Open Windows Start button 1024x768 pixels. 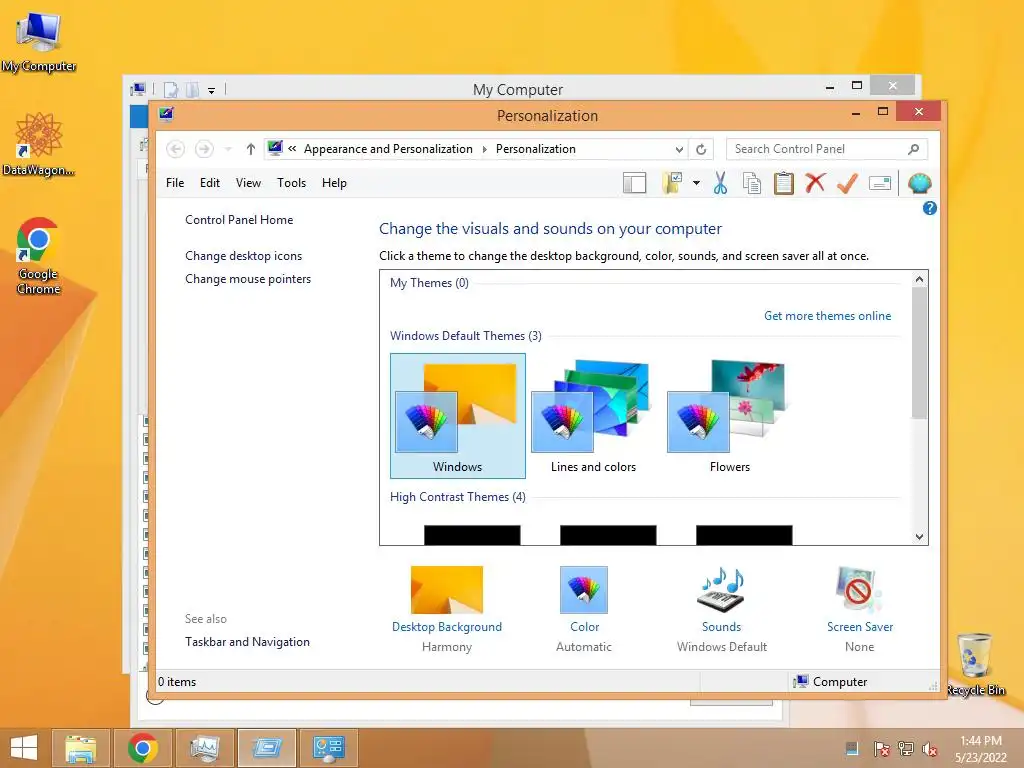click(24, 748)
